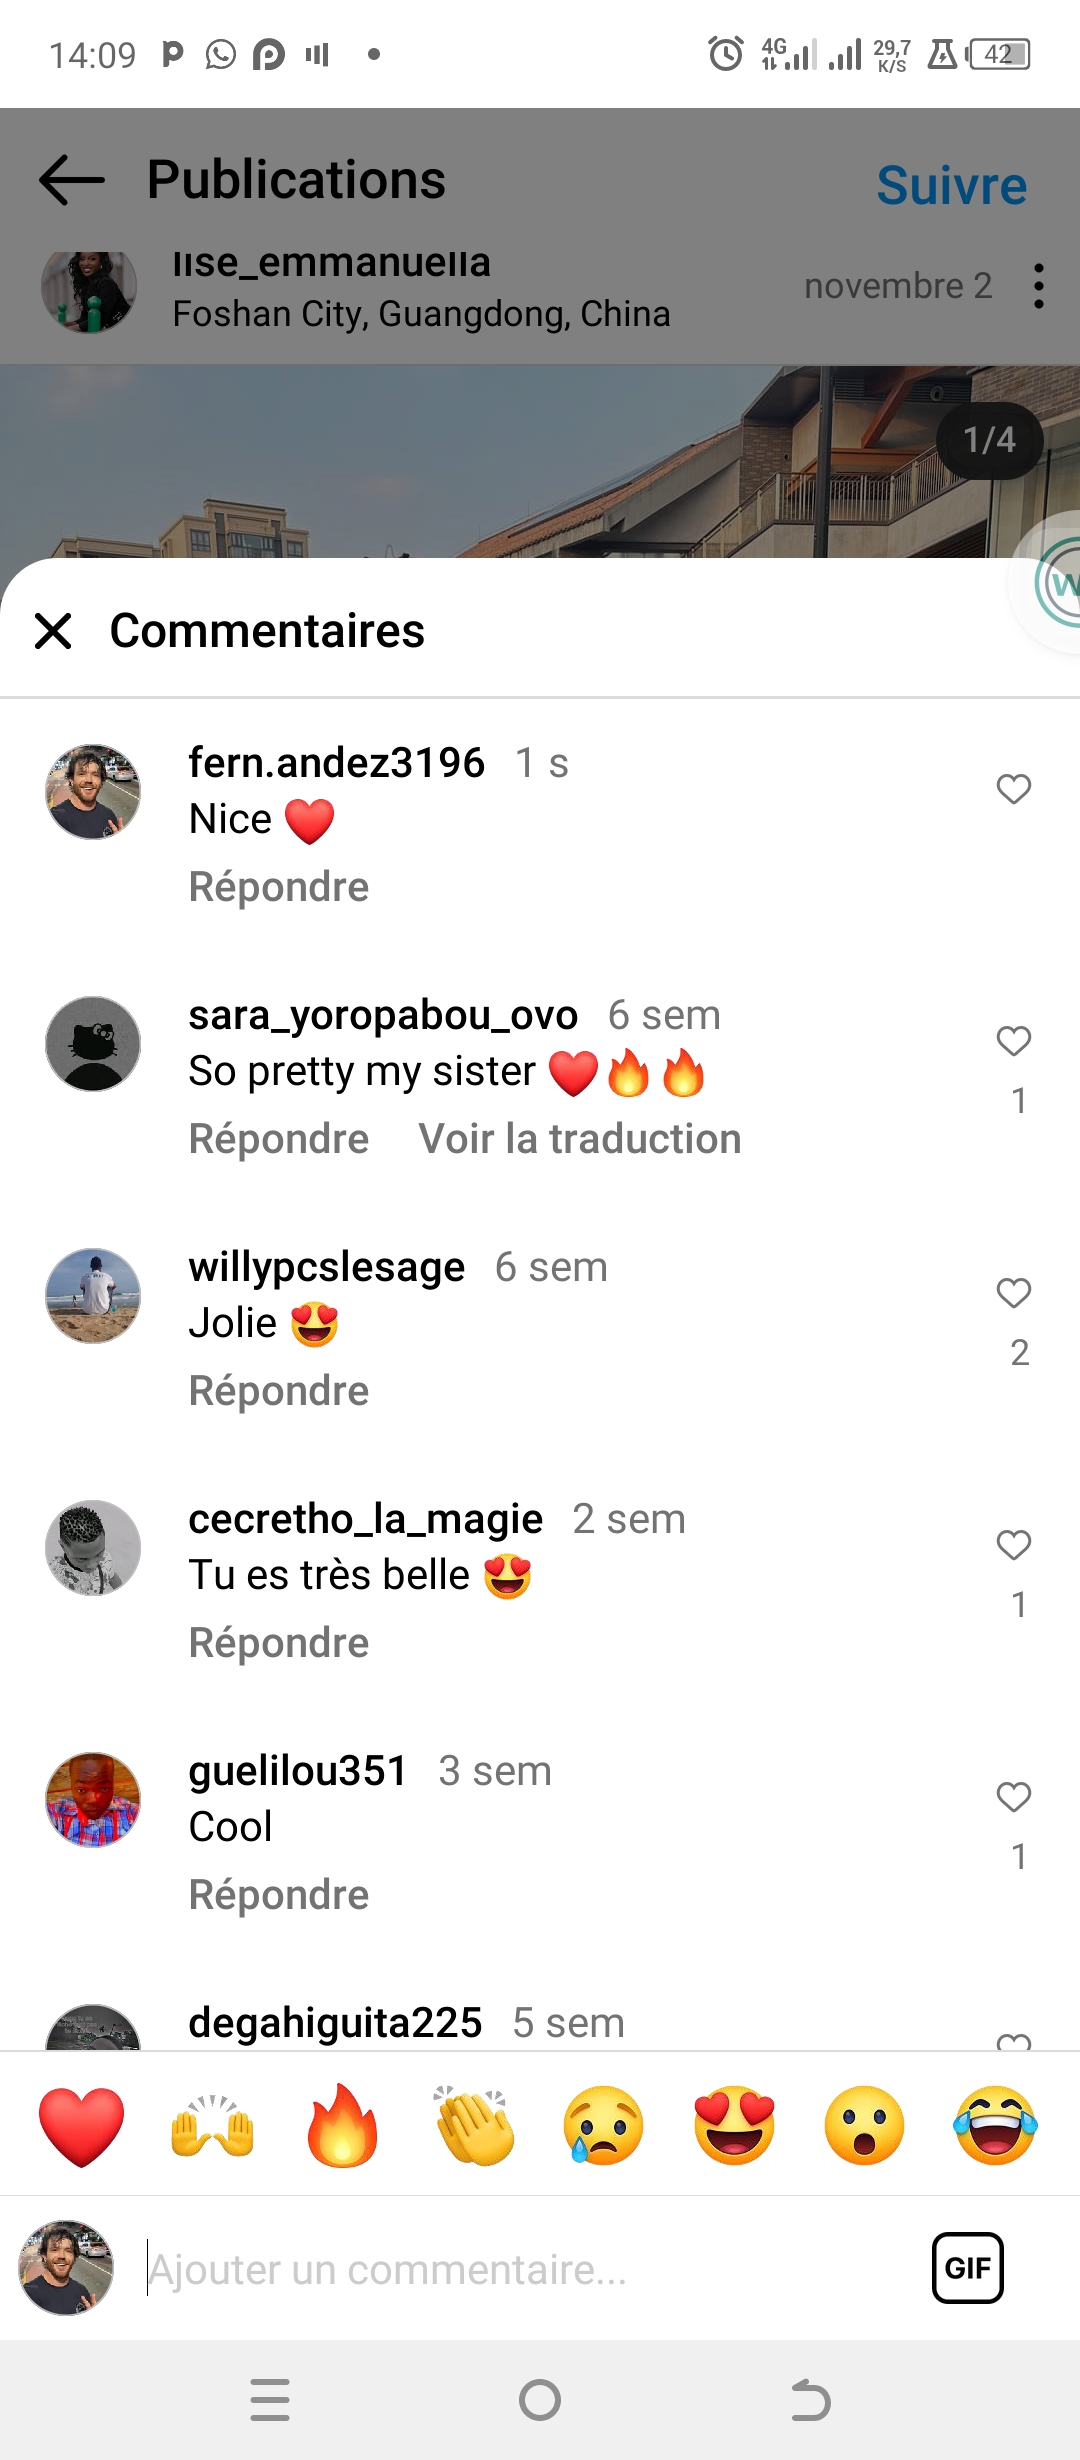1080x2460 pixels.
Task: Open the GIF picker
Action: point(967,2268)
